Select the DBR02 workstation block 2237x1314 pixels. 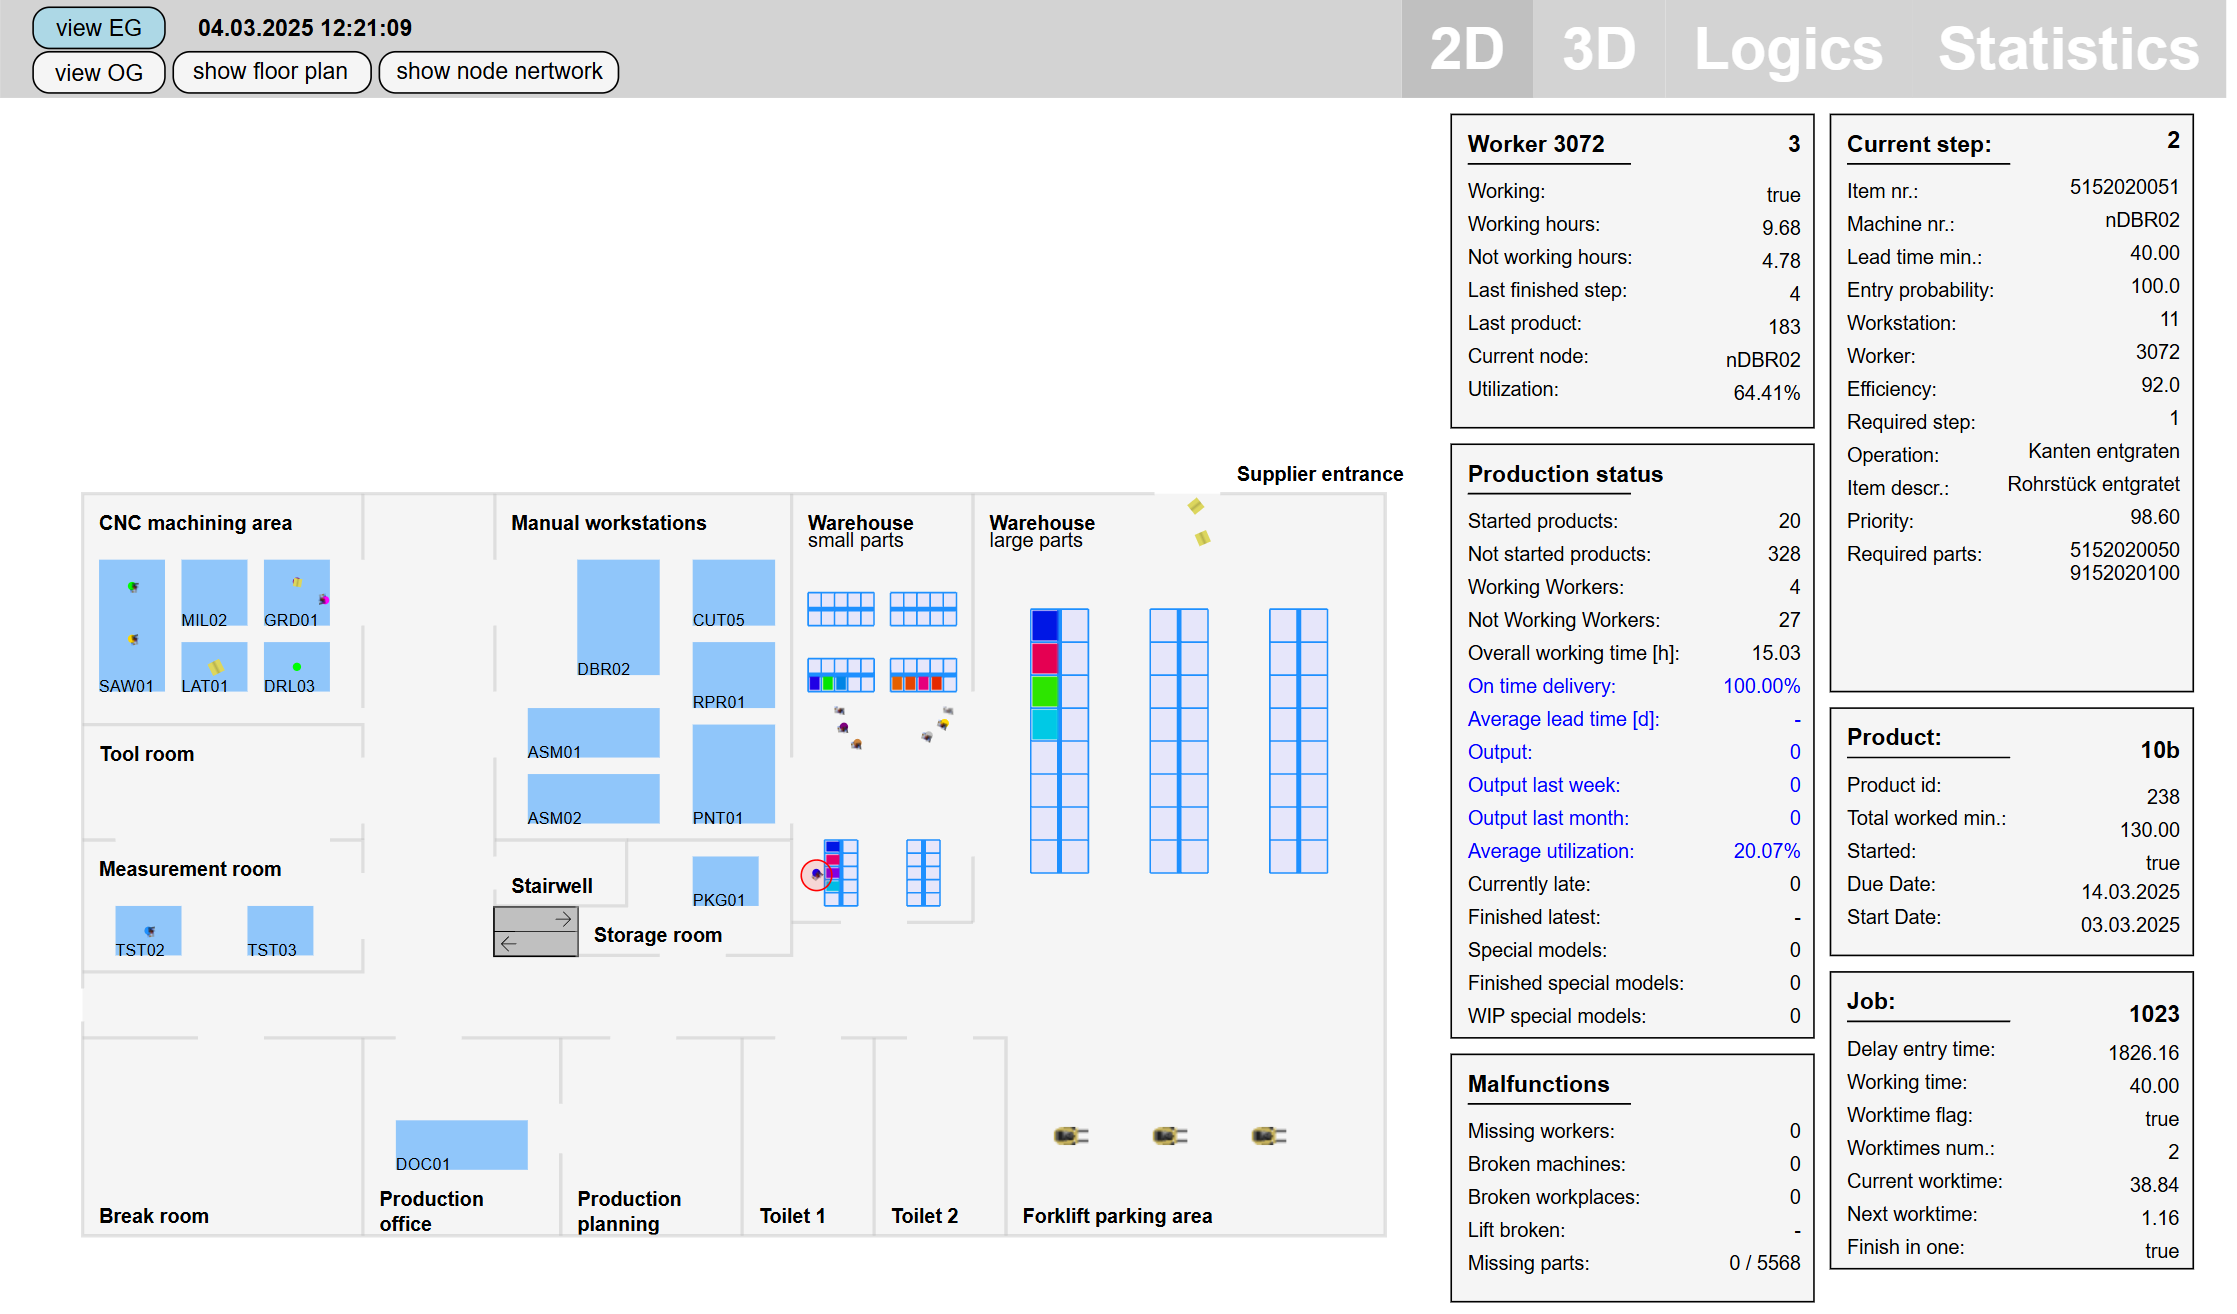[x=618, y=617]
